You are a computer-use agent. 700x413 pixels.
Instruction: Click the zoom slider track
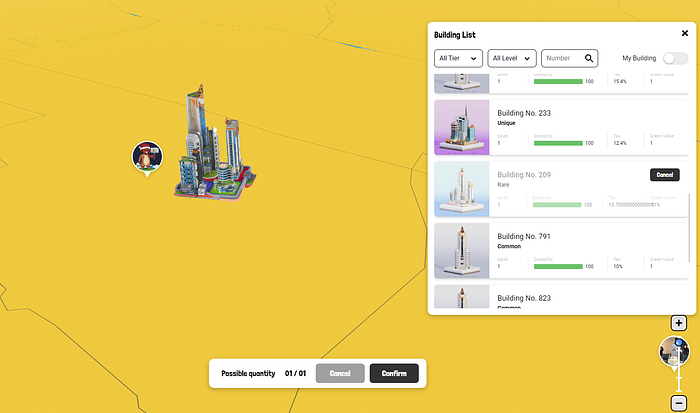pos(679,382)
